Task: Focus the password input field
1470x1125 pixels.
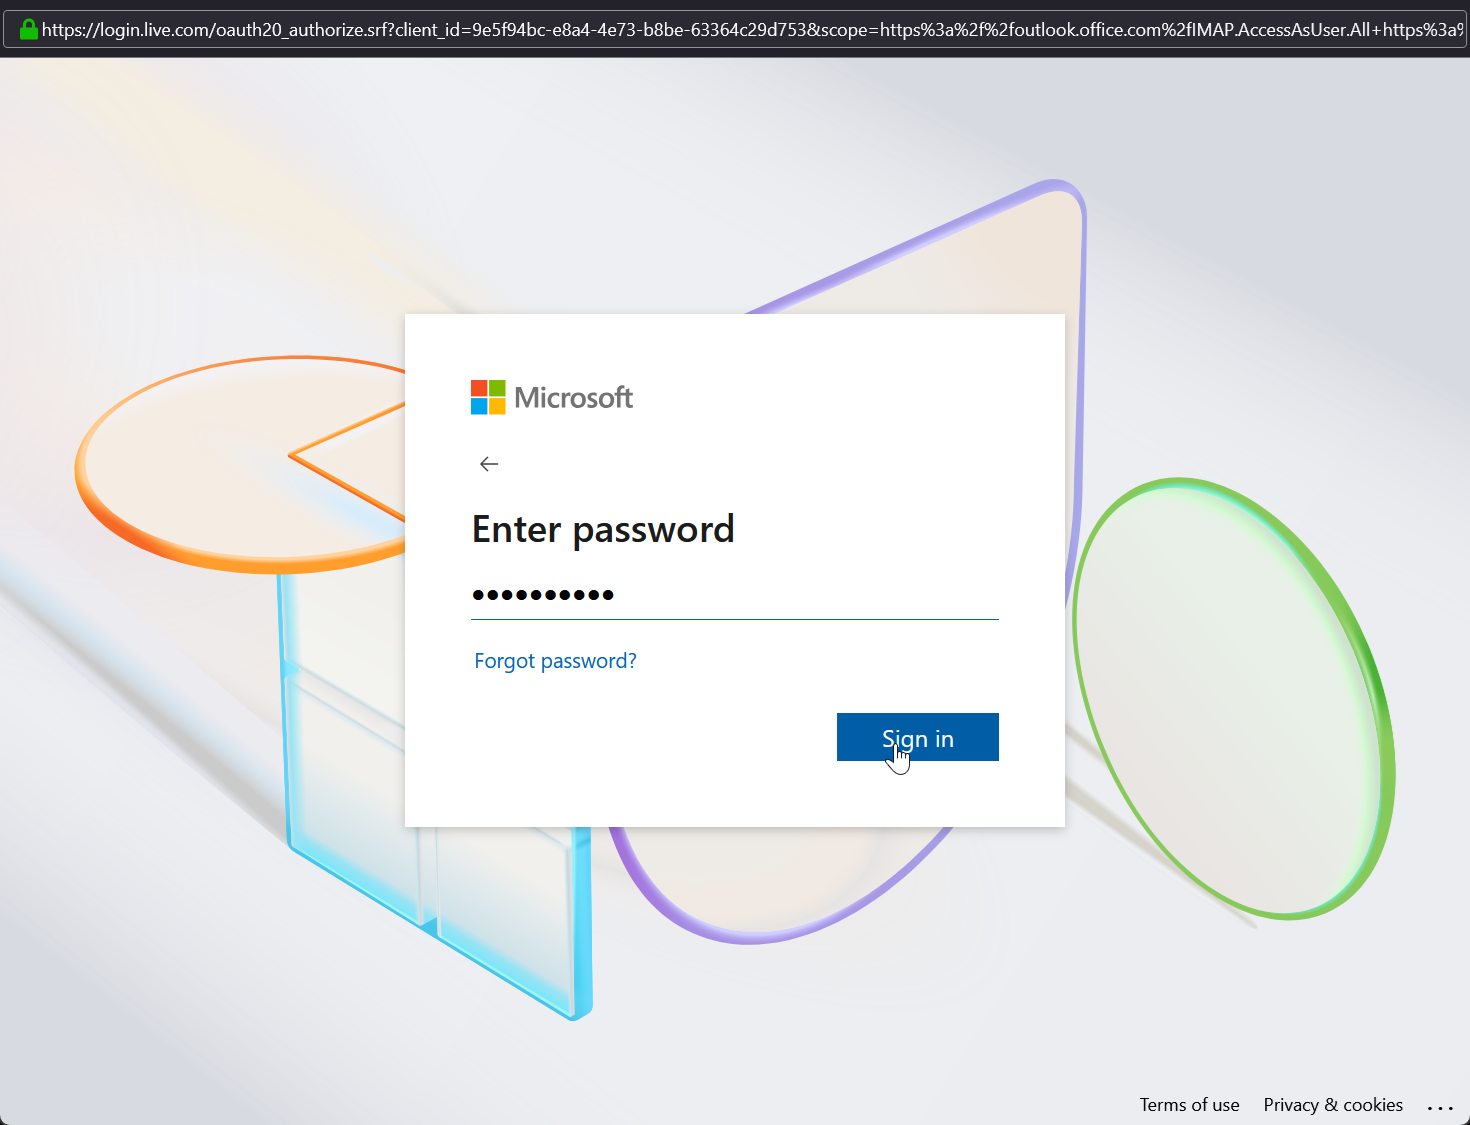Action: (x=735, y=595)
